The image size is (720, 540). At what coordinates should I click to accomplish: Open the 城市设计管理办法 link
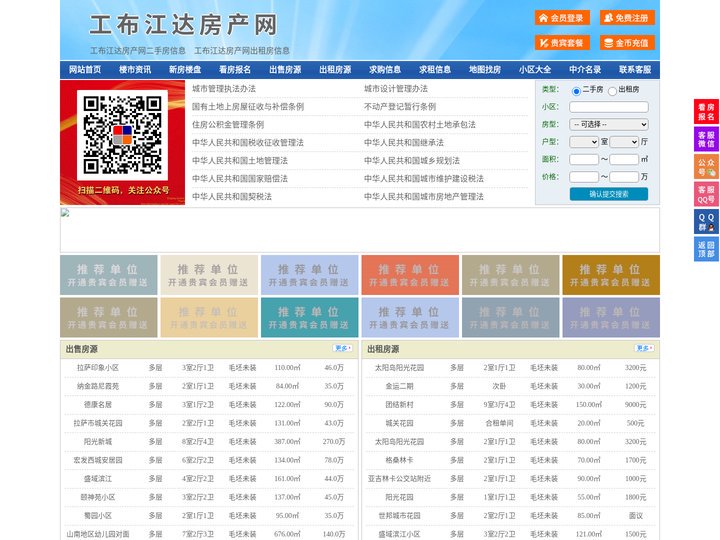click(x=396, y=89)
